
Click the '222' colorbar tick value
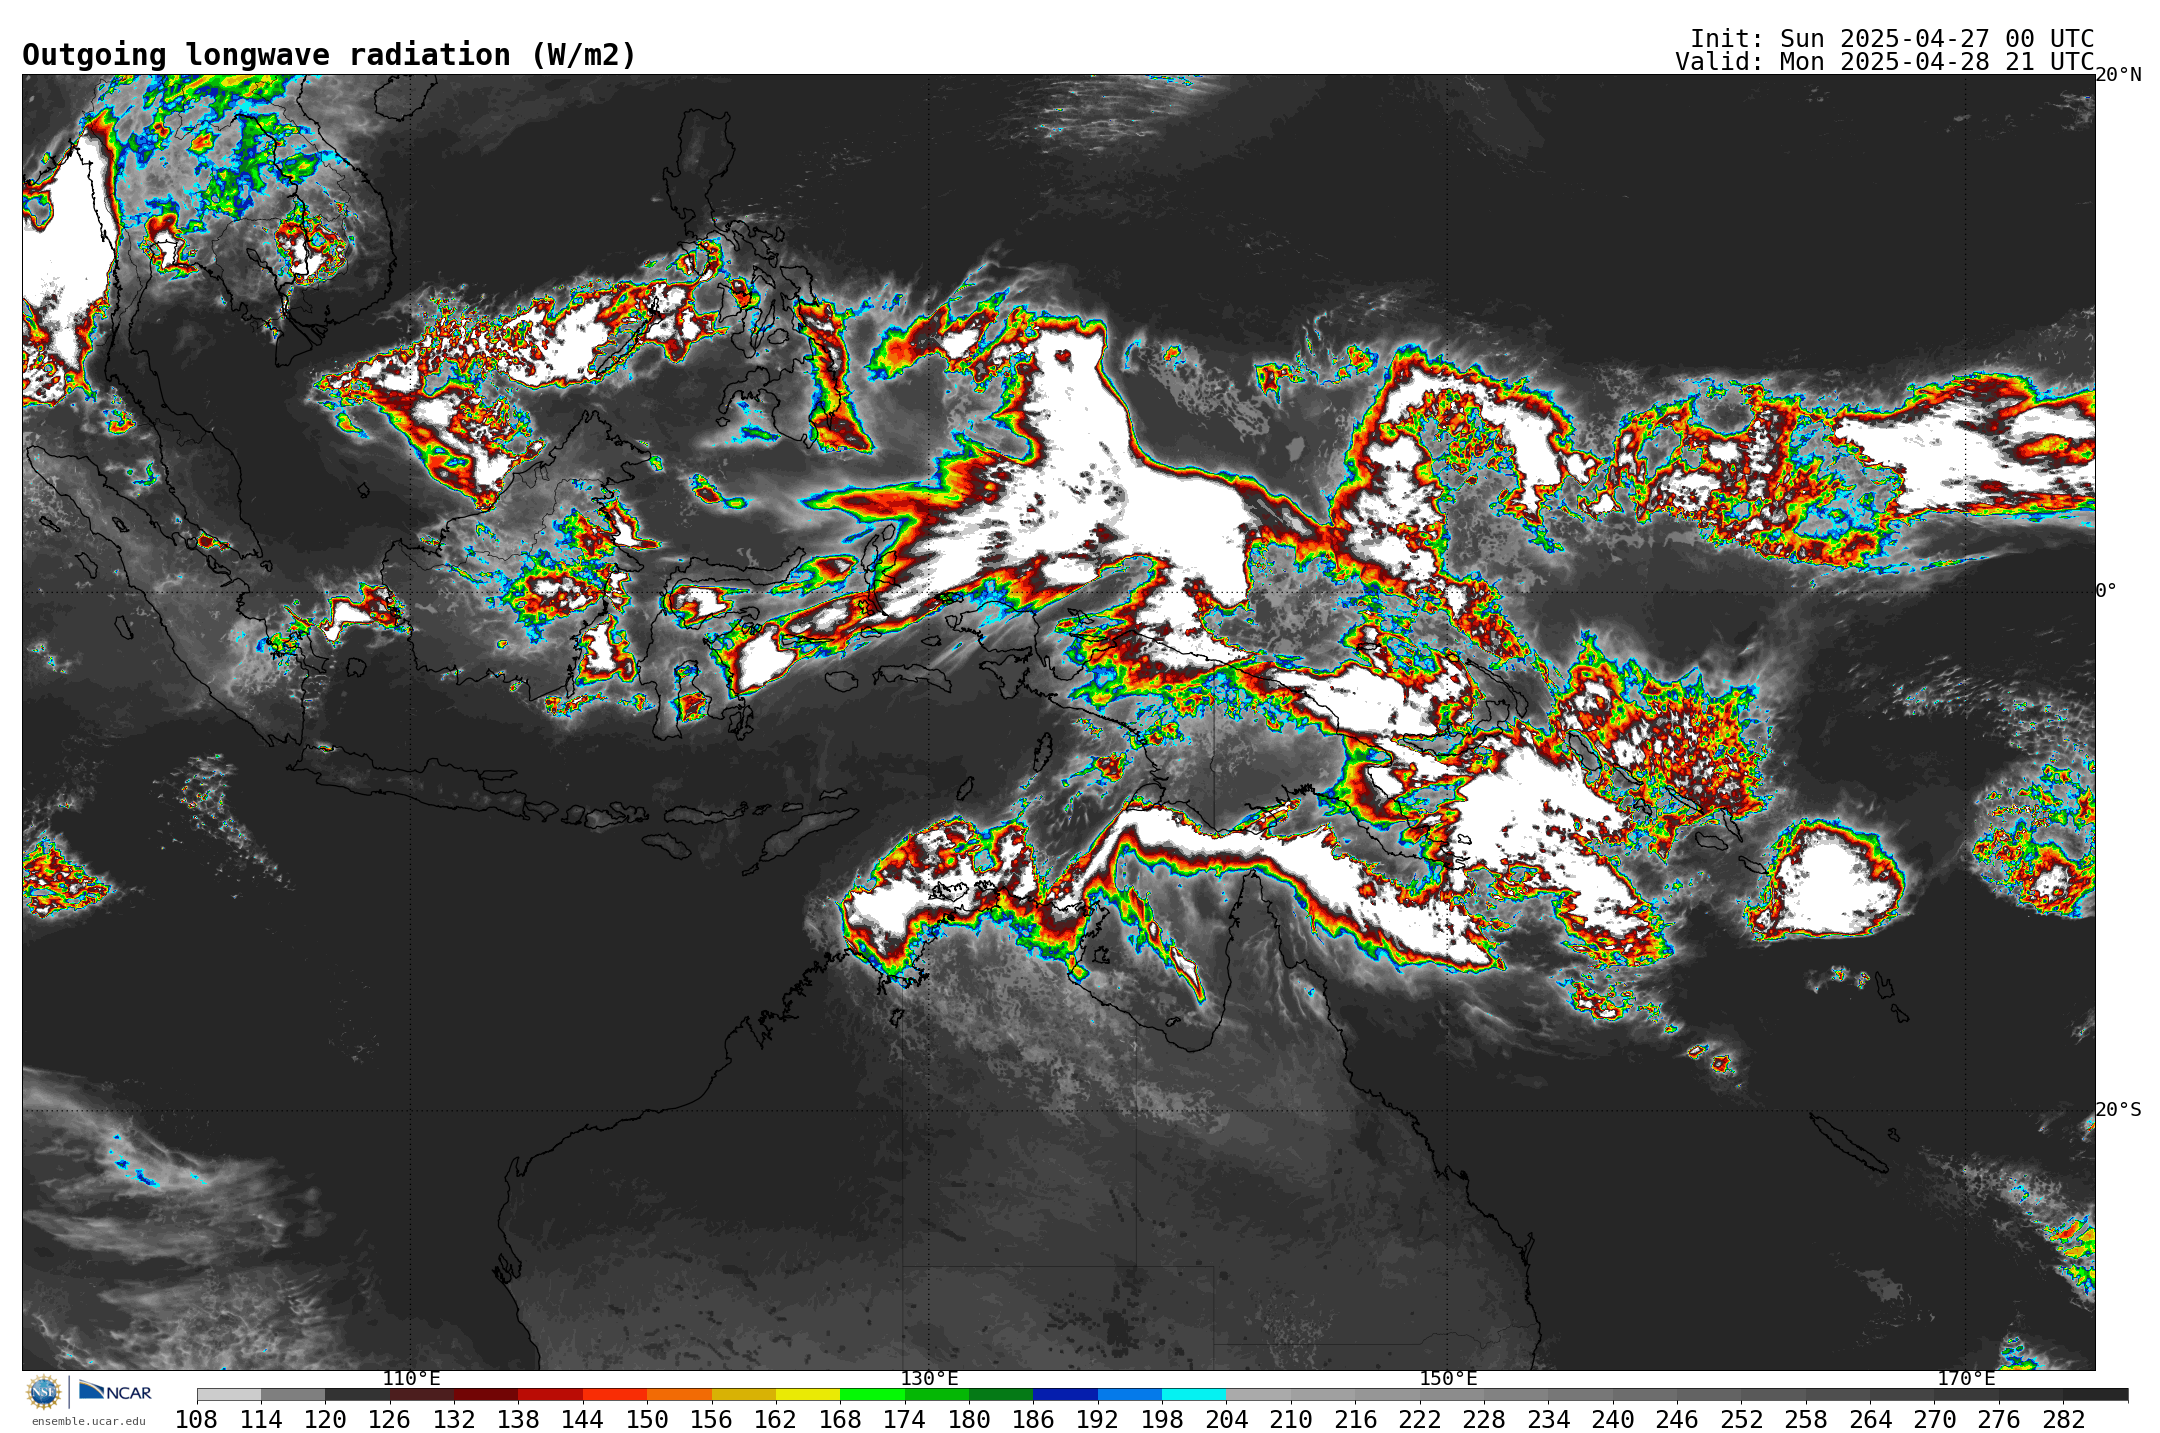tap(1419, 1420)
